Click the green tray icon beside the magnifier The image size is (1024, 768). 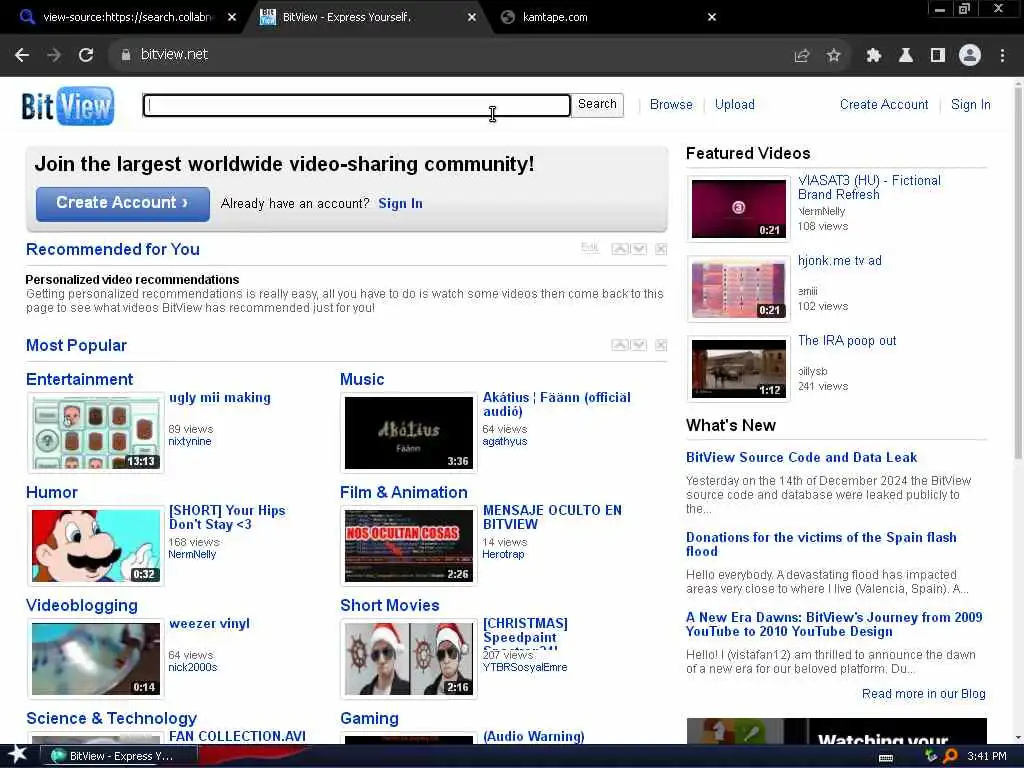[931, 756]
